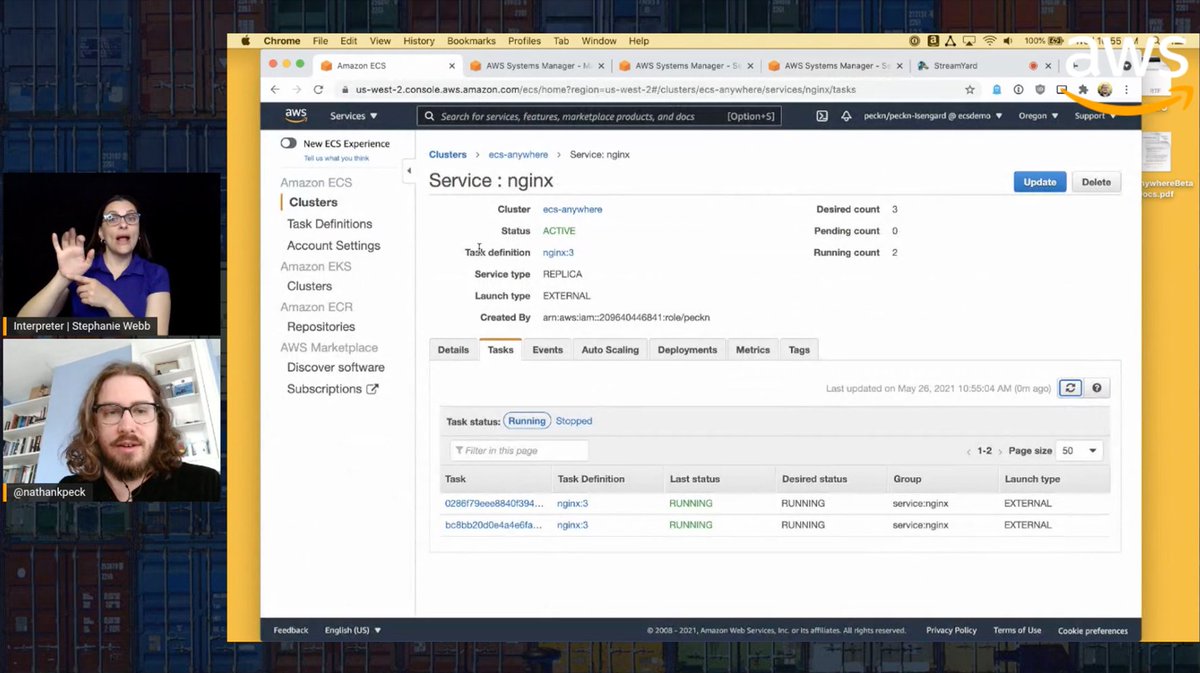Switch to the Events tab
The width and height of the screenshot is (1200, 673).
pyautogui.click(x=547, y=350)
